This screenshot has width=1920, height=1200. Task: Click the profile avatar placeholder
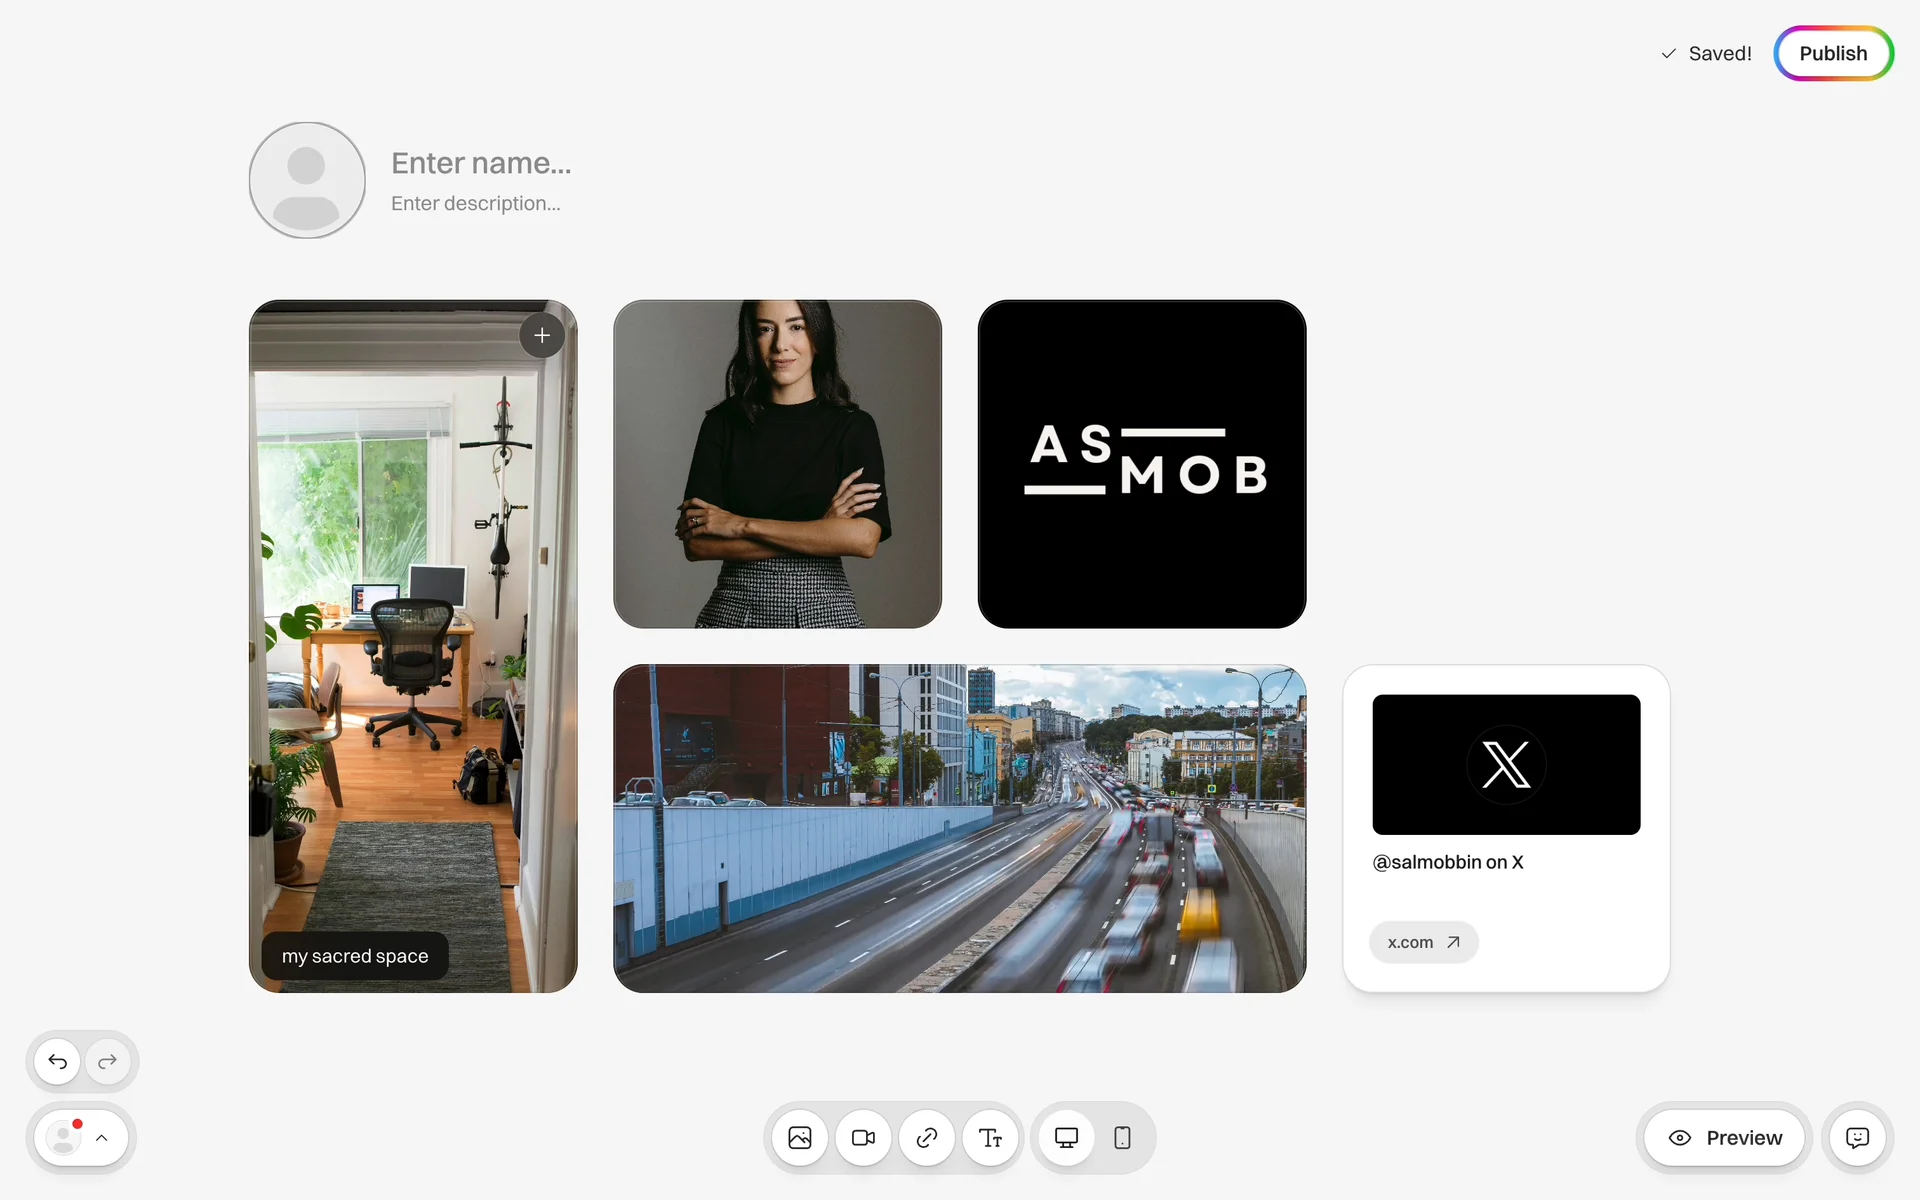coord(307,180)
